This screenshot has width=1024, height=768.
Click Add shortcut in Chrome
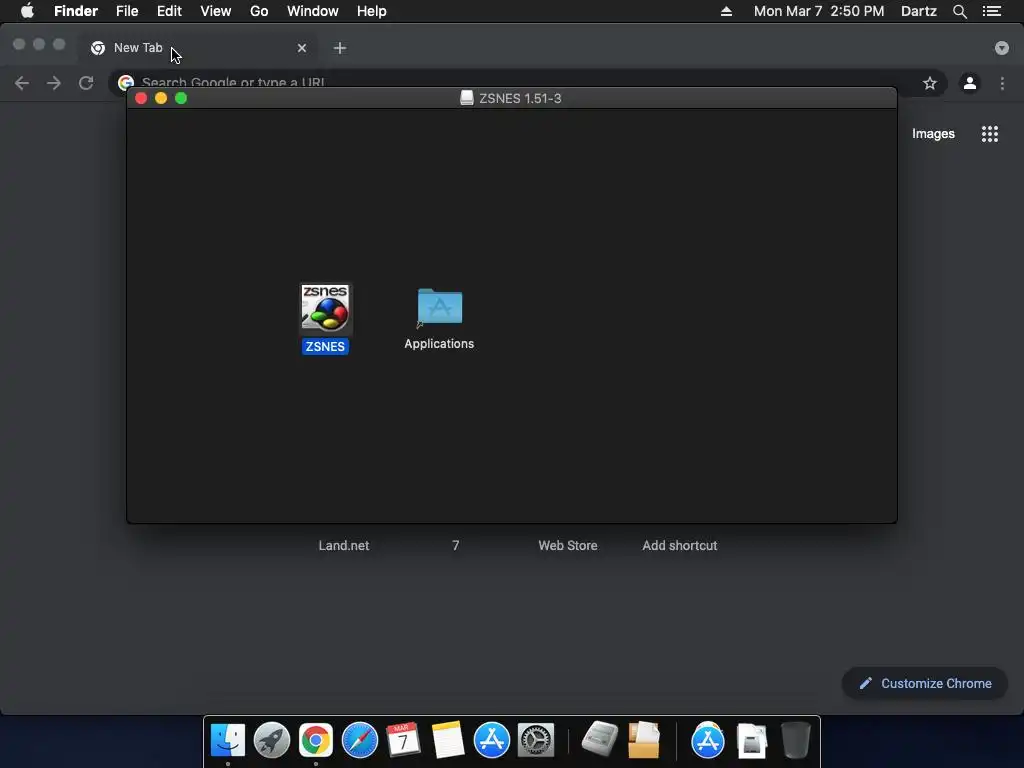pos(680,545)
